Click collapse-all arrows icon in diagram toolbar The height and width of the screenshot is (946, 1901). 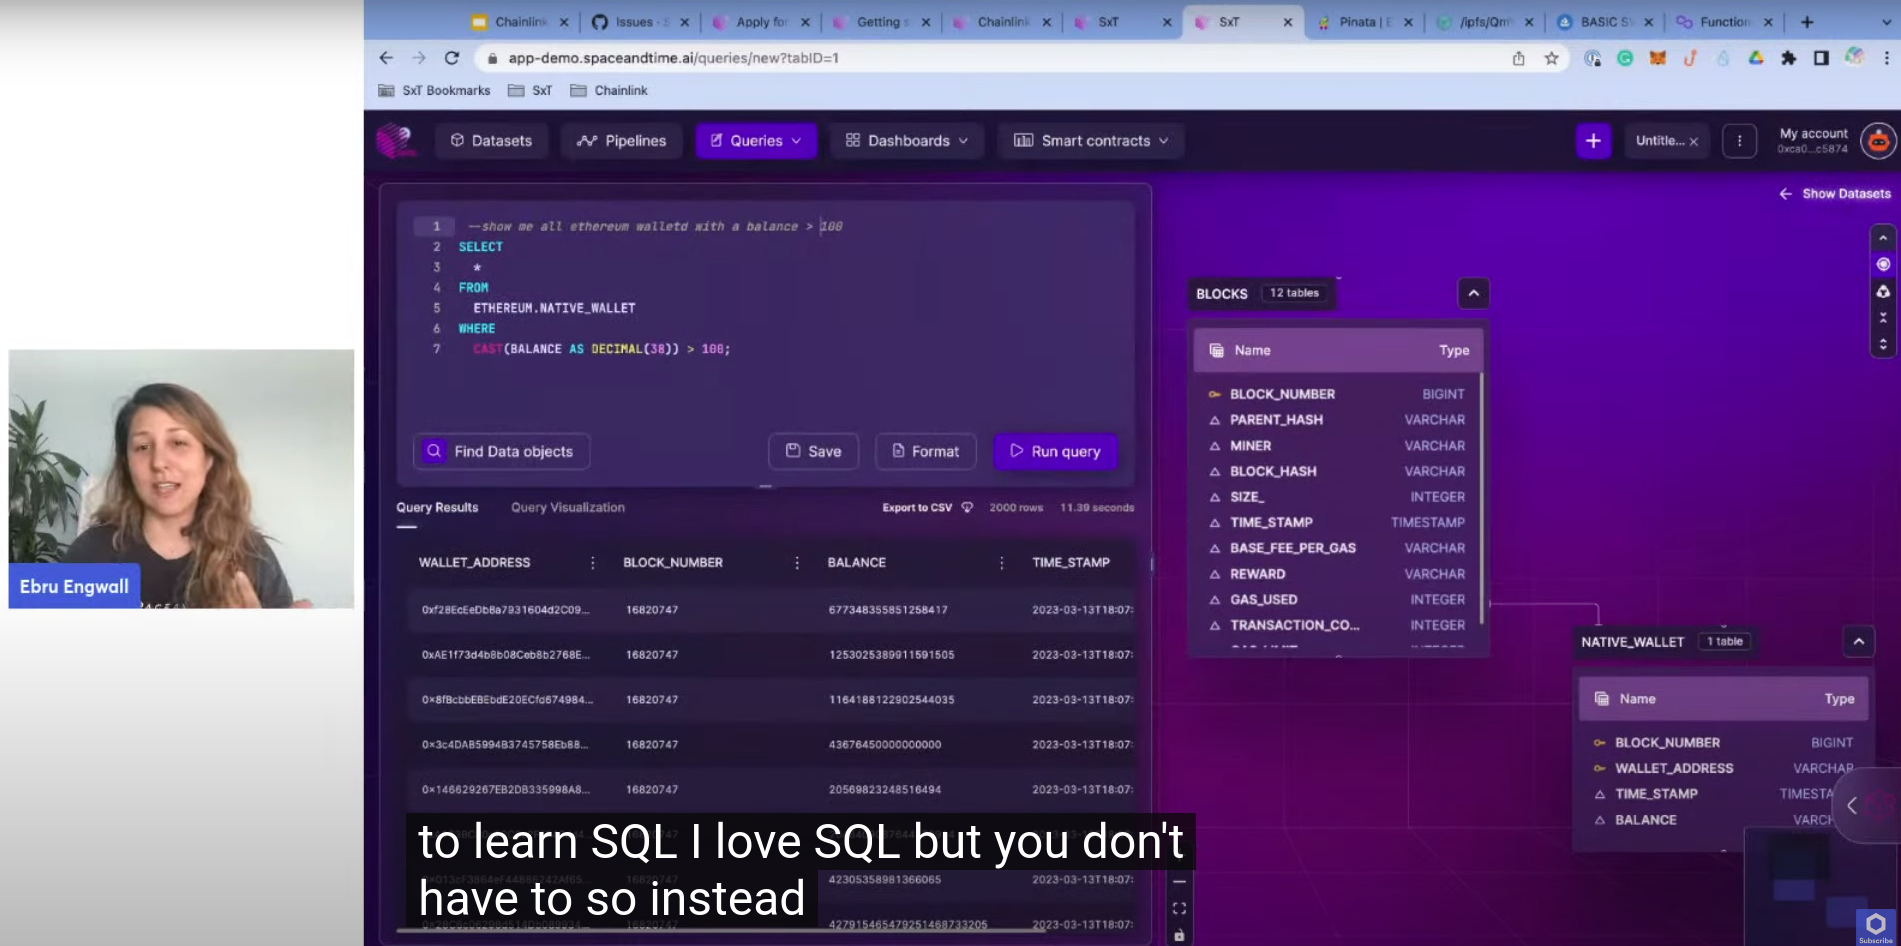point(1883,317)
